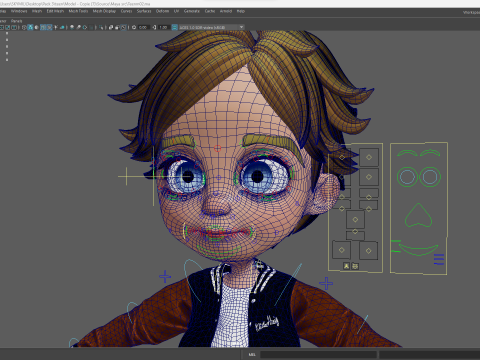Toggle use default material
This screenshot has height=360, width=480.
click(36, 27)
